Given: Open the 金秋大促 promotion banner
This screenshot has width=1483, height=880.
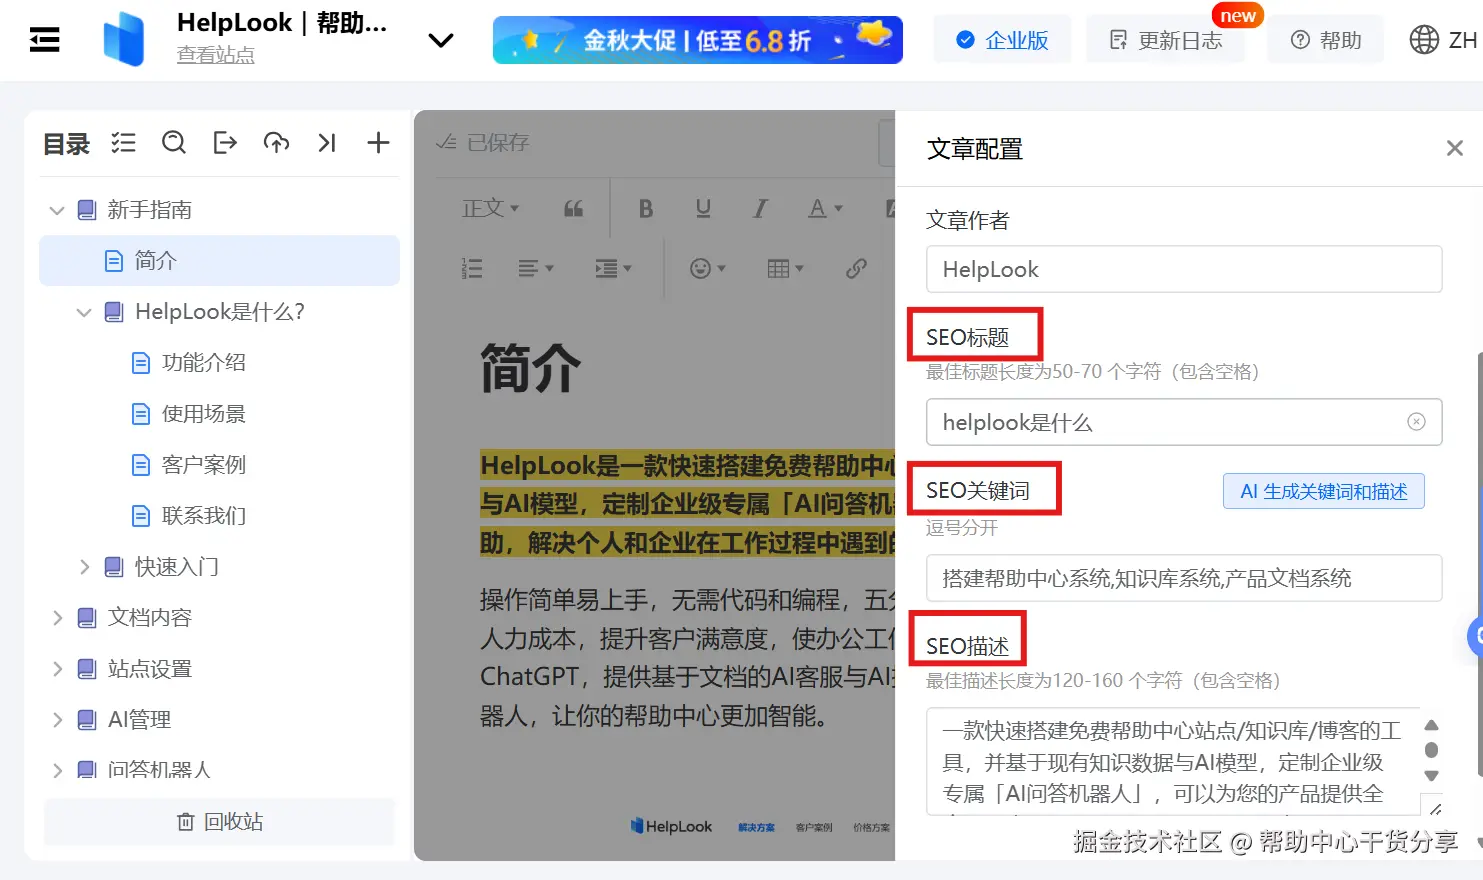Looking at the screenshot, I should coord(698,40).
